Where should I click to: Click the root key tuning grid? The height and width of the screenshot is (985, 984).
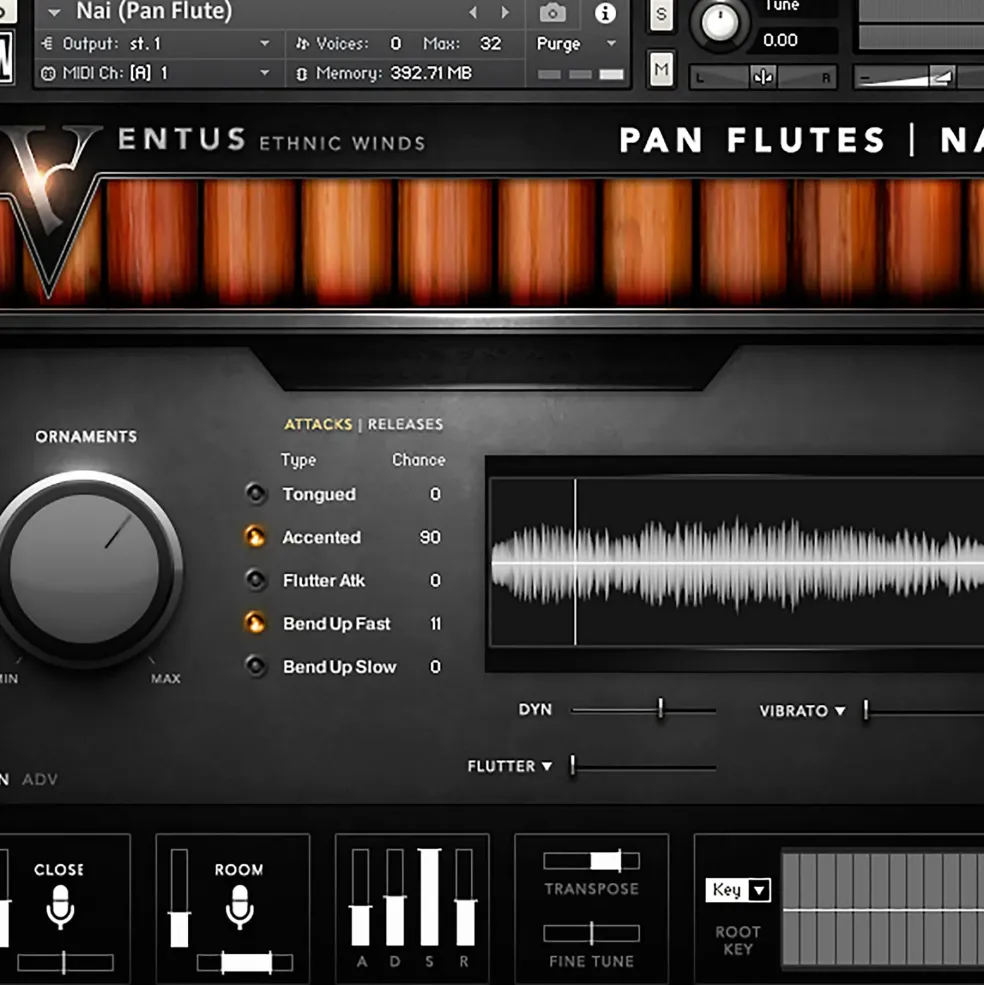882,910
